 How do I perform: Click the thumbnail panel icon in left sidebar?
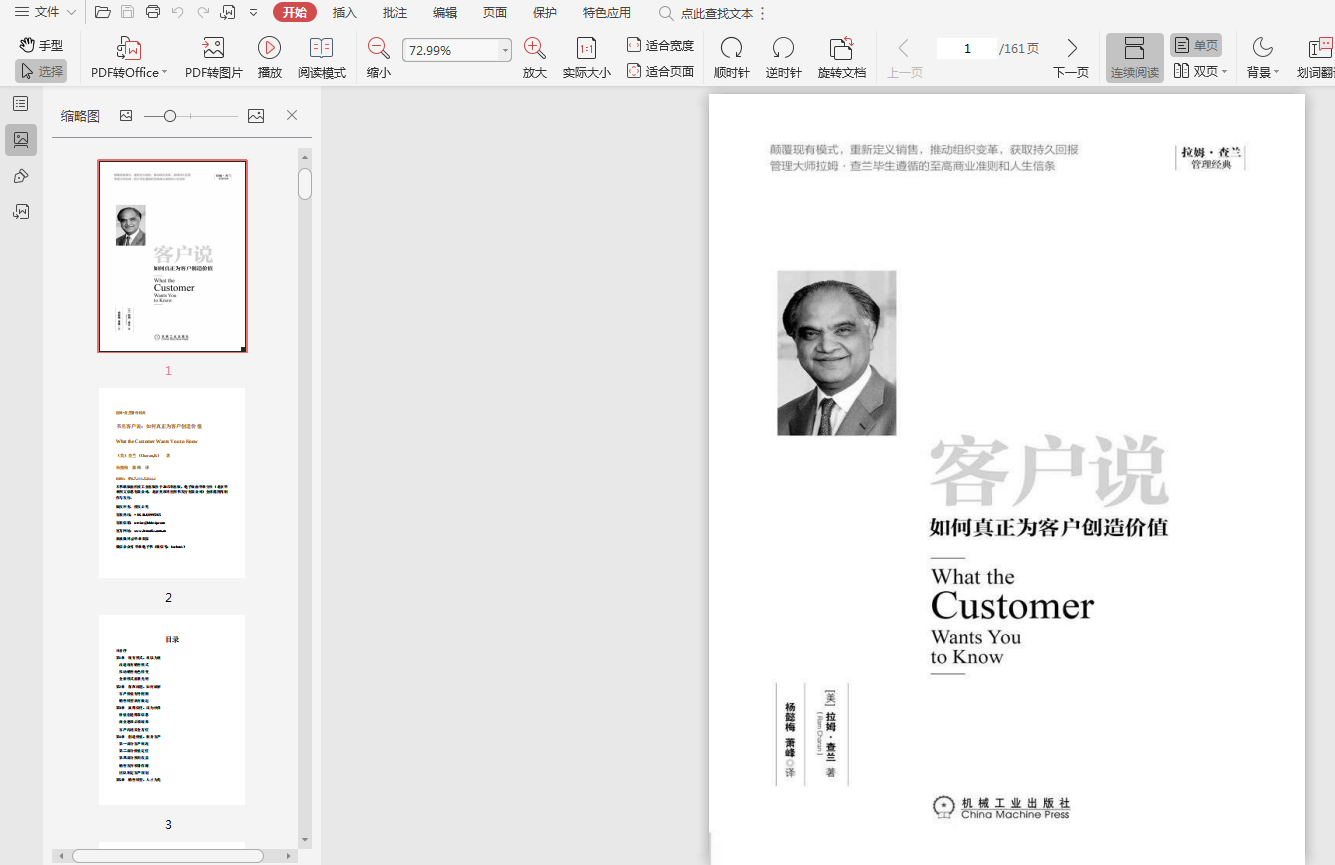(x=21, y=140)
